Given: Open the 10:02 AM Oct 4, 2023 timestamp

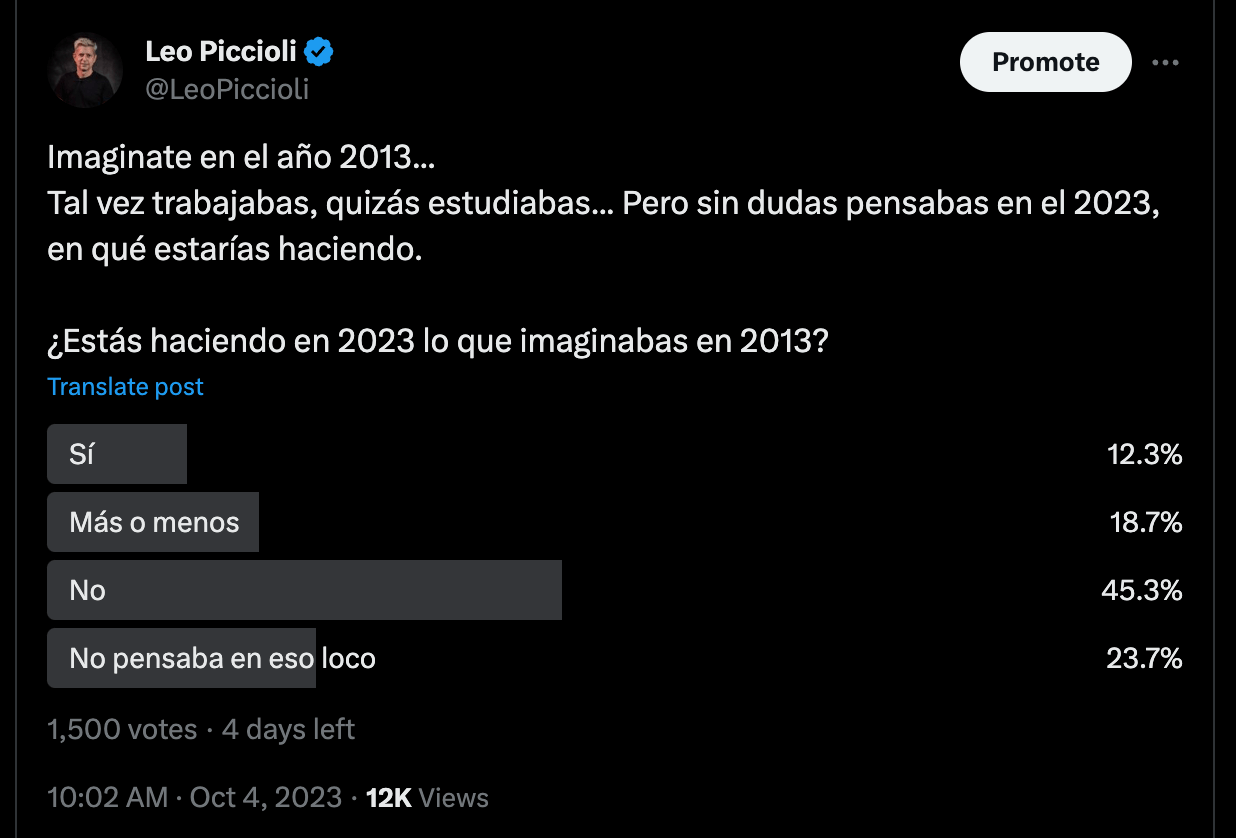Looking at the screenshot, I should (194, 798).
